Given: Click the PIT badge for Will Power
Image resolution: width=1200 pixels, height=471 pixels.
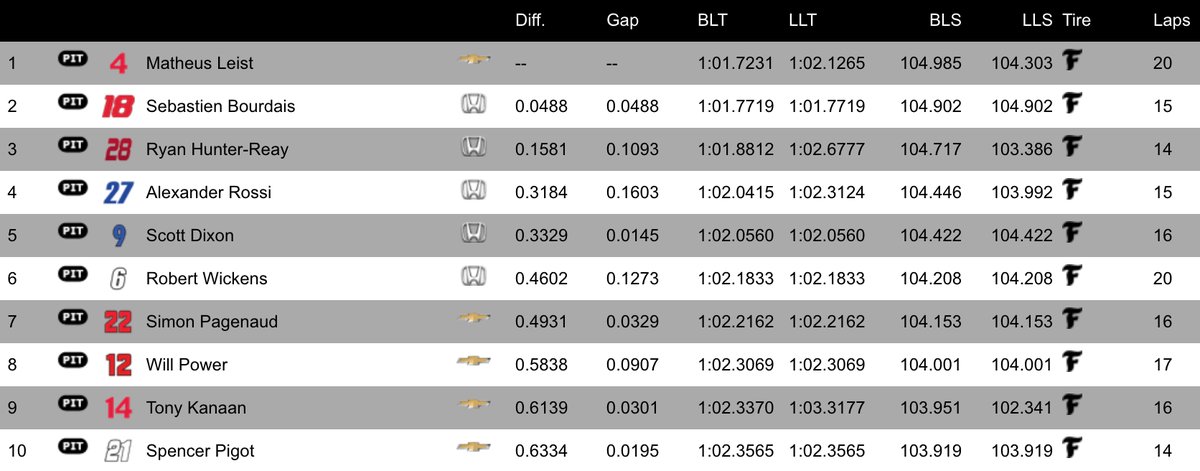Looking at the screenshot, I should pyautogui.click(x=71, y=364).
